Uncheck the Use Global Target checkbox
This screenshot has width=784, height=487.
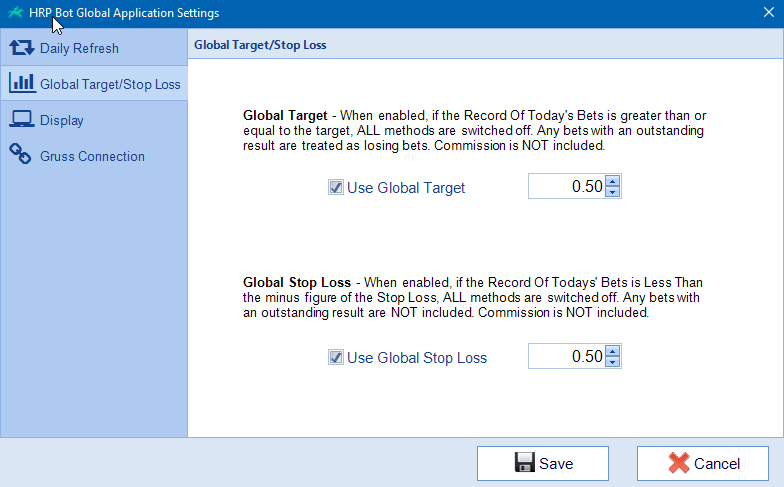coord(336,188)
